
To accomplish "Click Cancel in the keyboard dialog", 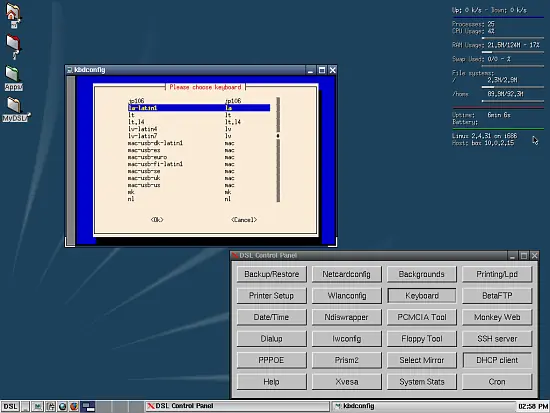I will [x=244, y=220].
